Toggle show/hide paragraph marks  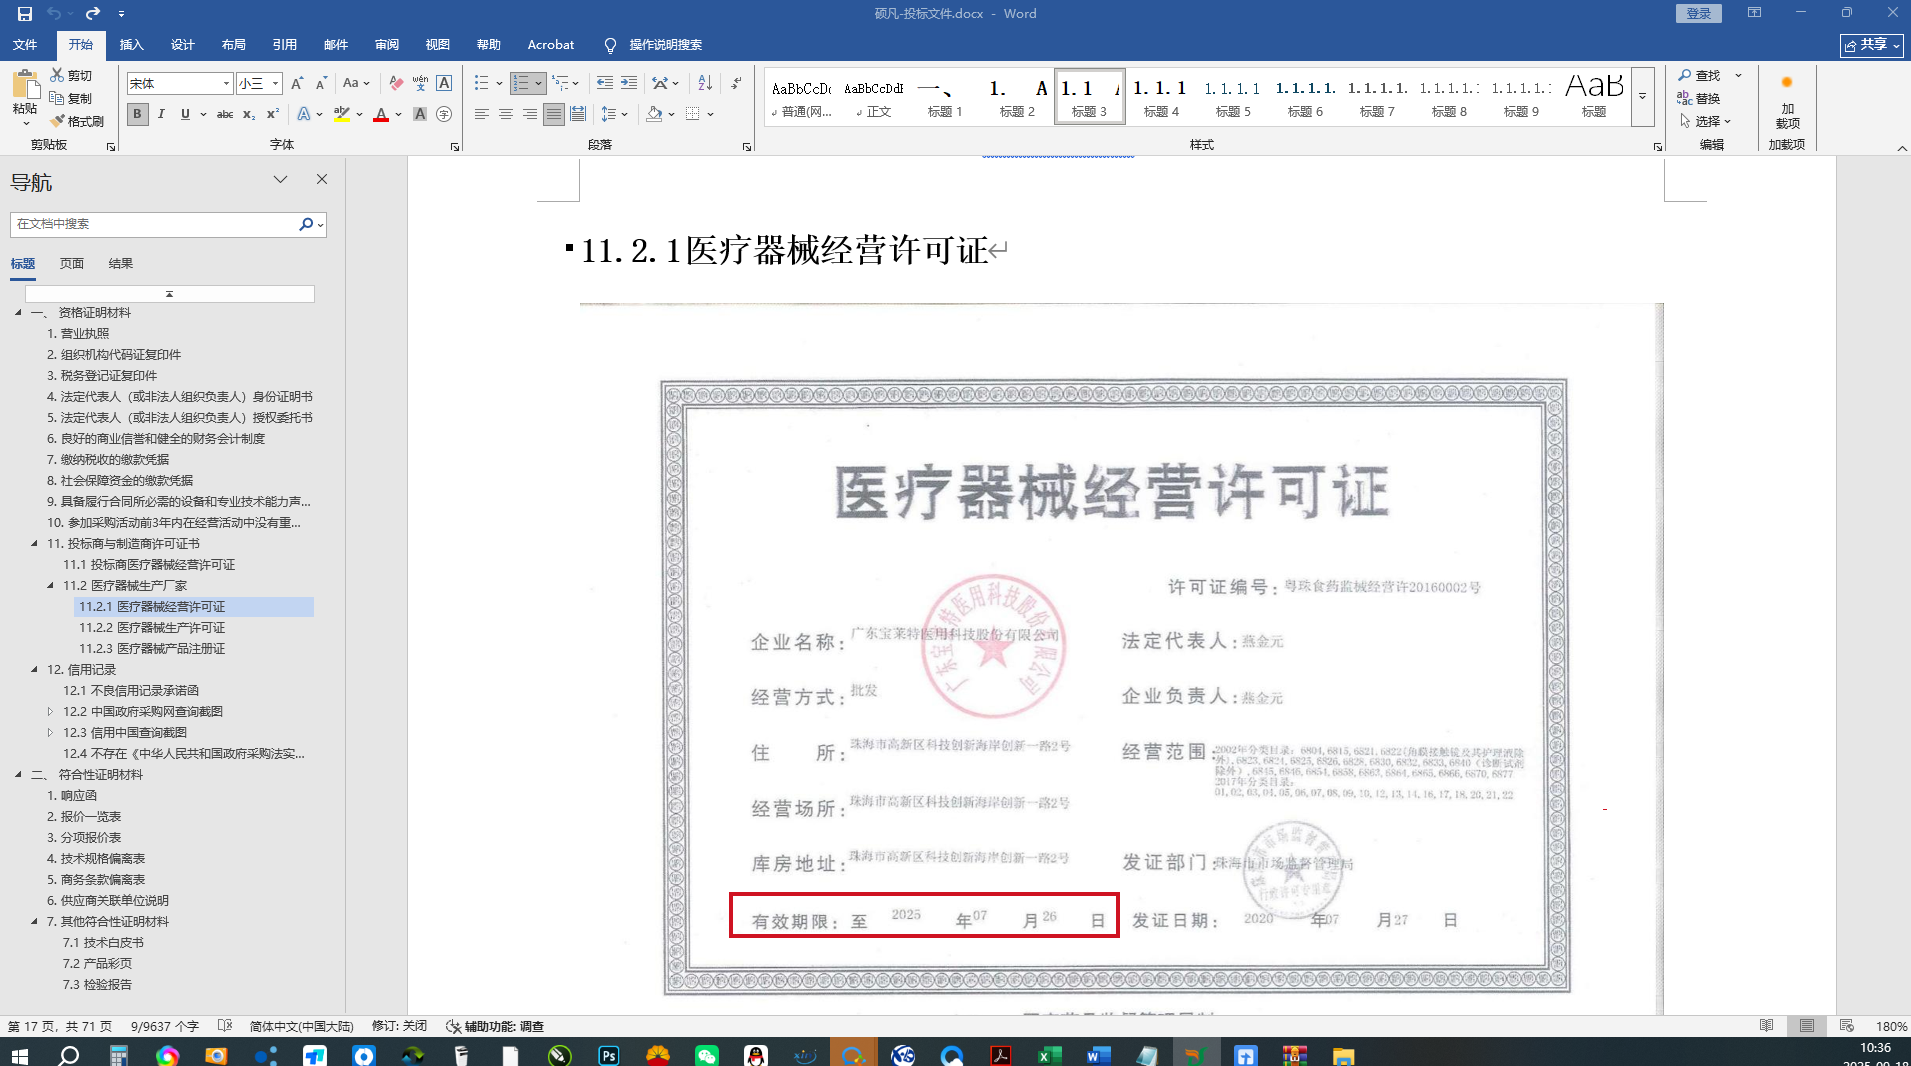737,84
